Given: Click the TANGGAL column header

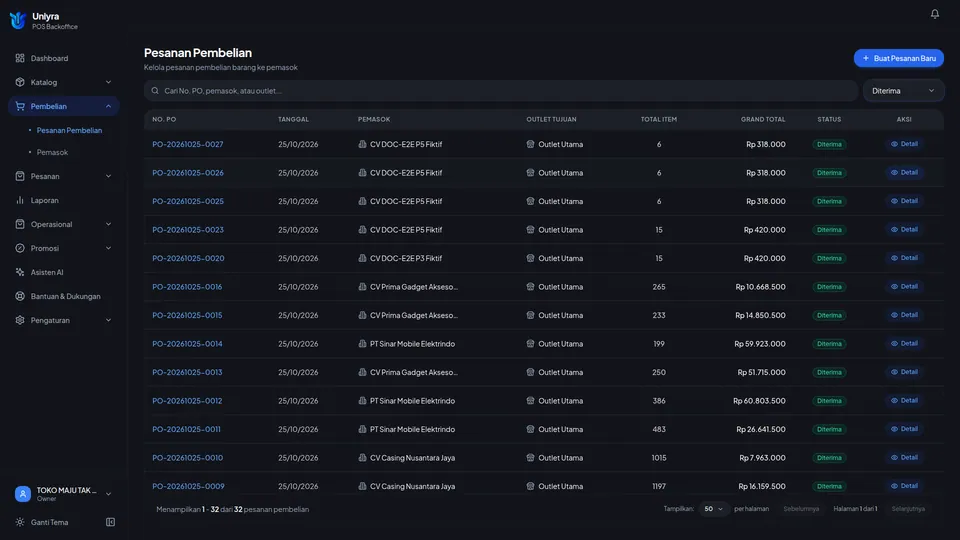Looking at the screenshot, I should (293, 119).
